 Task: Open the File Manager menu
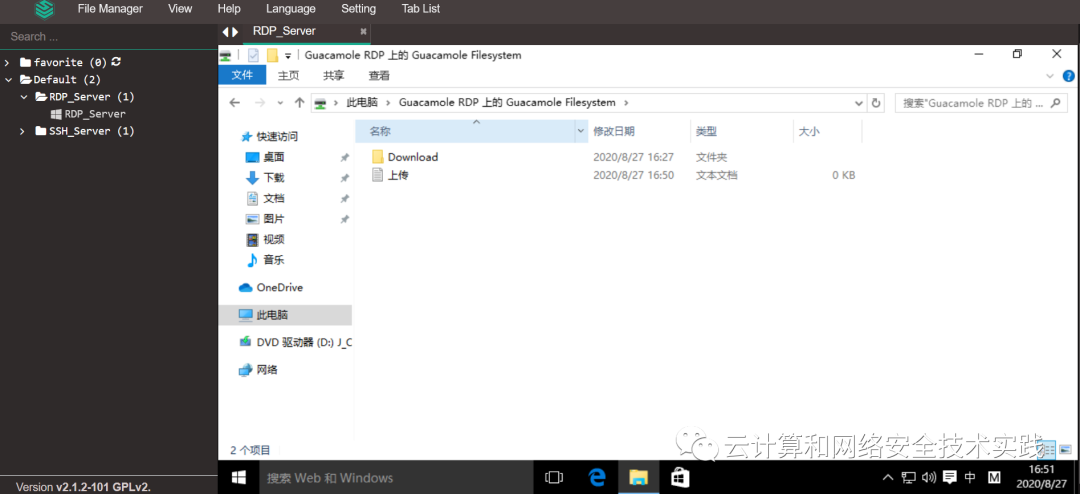click(110, 9)
